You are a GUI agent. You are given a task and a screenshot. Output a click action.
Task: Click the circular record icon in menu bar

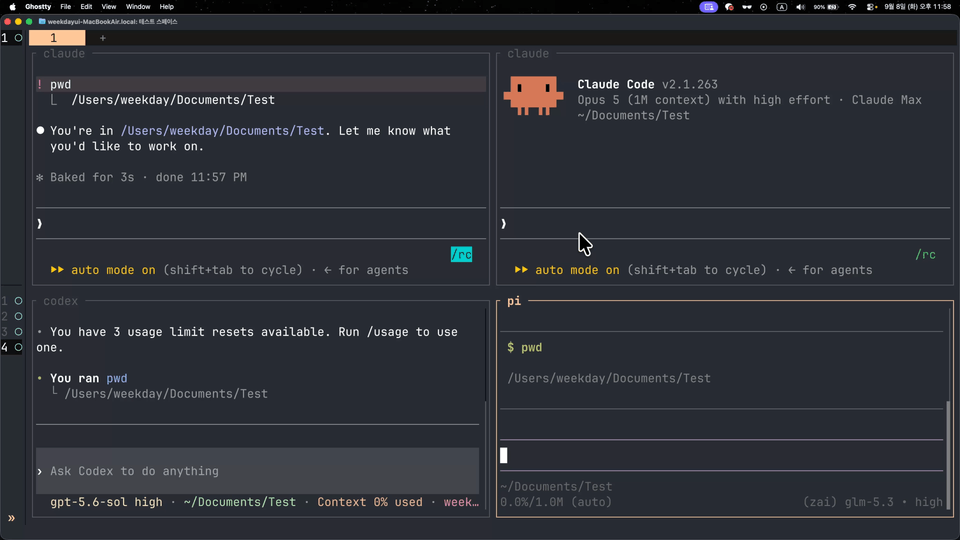[x=763, y=7]
